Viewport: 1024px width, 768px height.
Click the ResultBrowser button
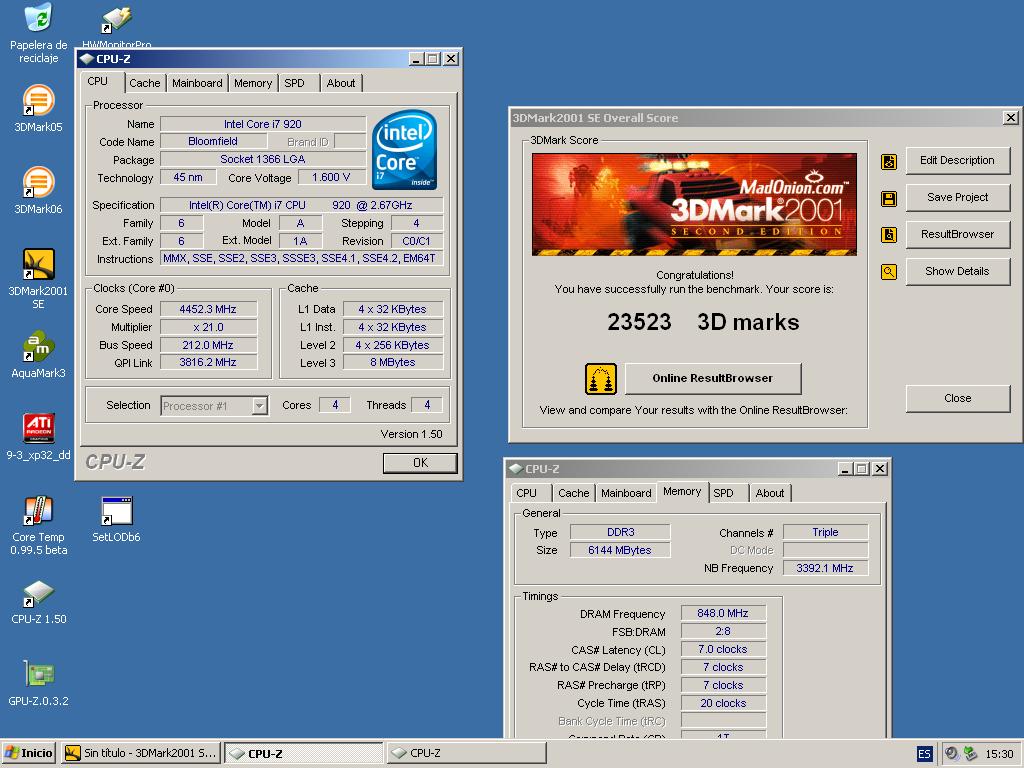click(x=957, y=234)
